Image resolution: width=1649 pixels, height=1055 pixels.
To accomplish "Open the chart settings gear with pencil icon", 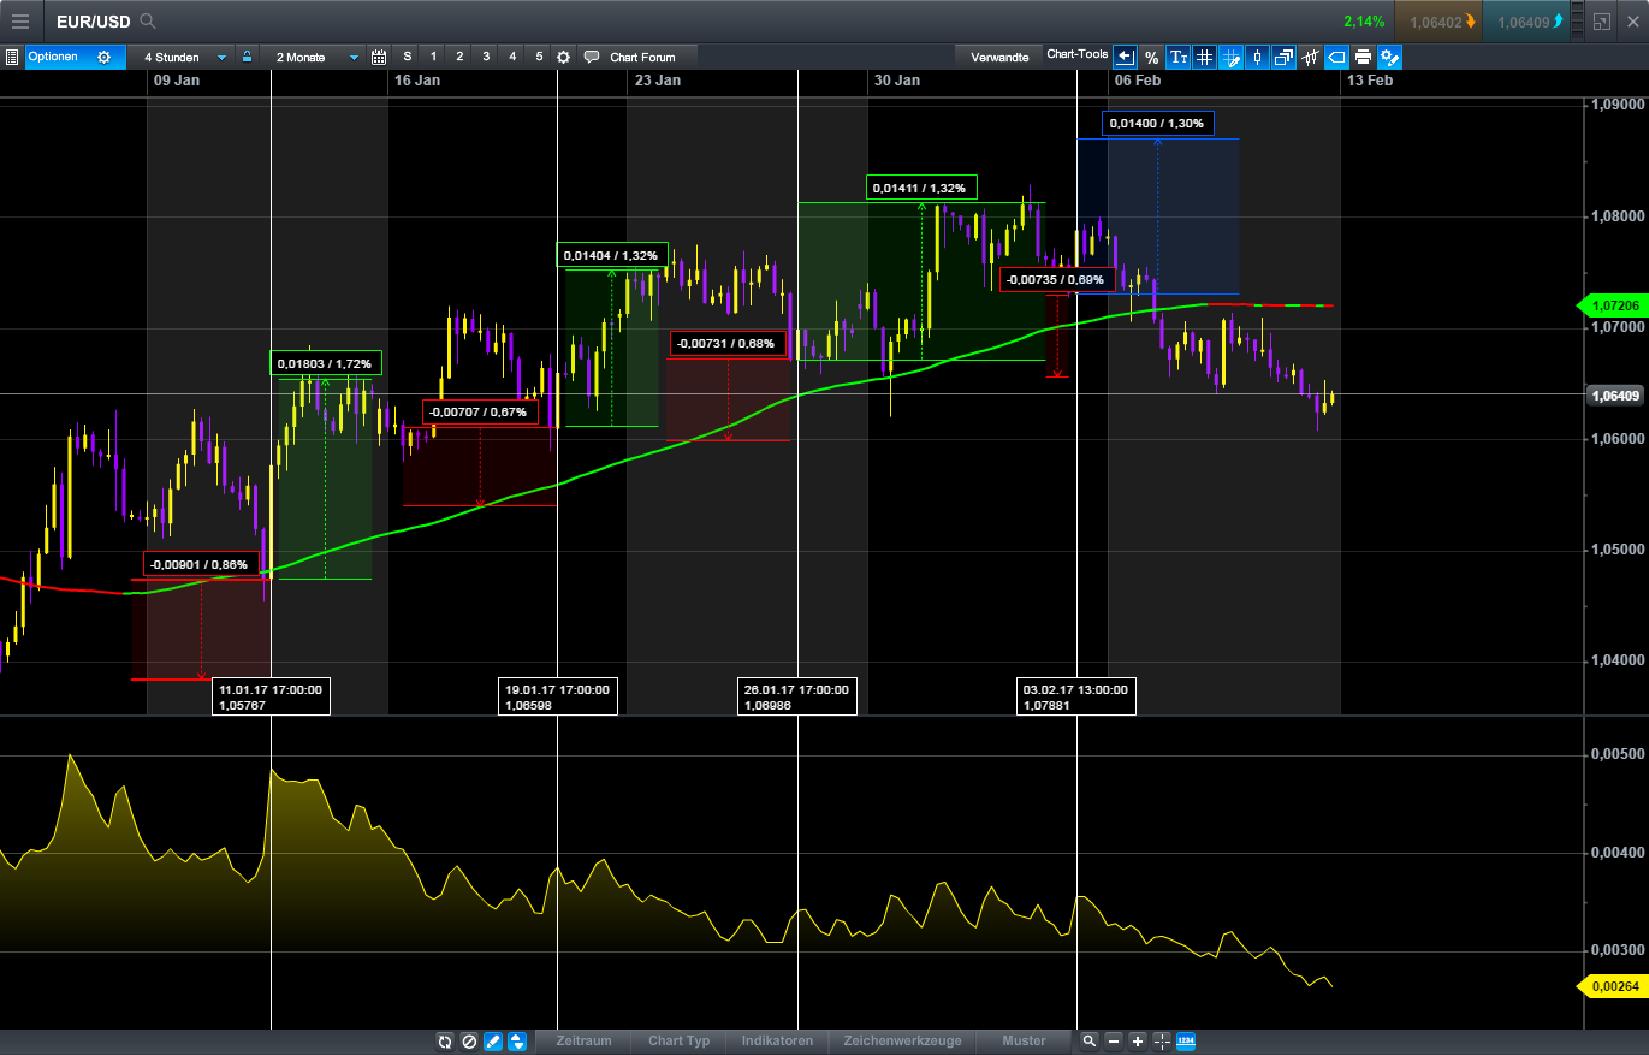I will pos(1388,57).
